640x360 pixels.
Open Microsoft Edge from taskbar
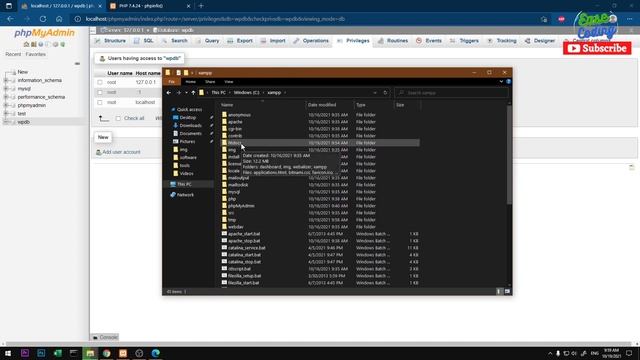156,353
